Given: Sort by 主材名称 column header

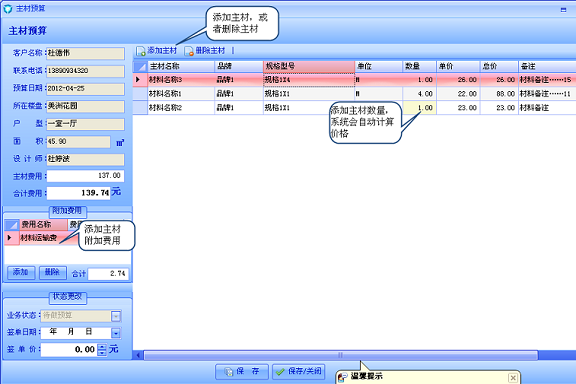Looking at the screenshot, I should coord(181,67).
